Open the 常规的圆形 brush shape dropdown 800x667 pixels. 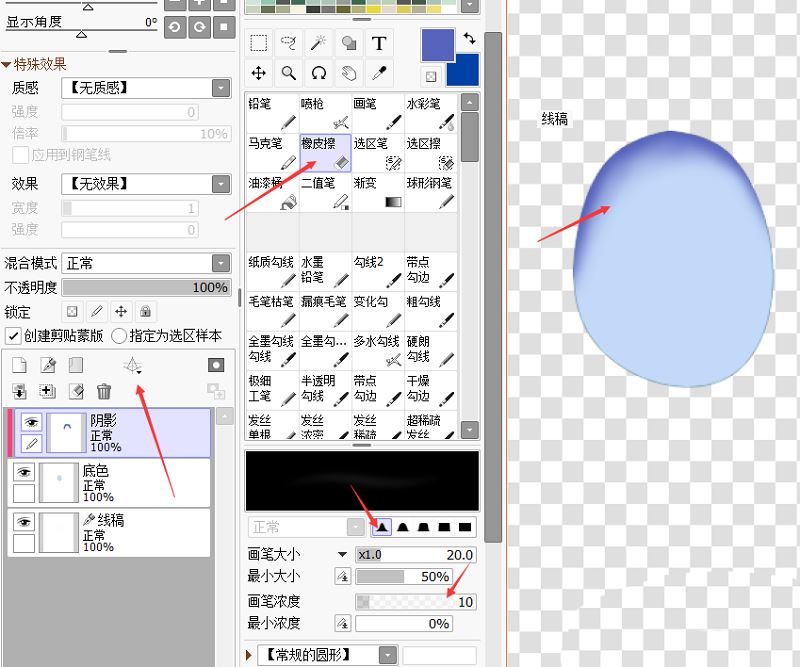coord(388,655)
